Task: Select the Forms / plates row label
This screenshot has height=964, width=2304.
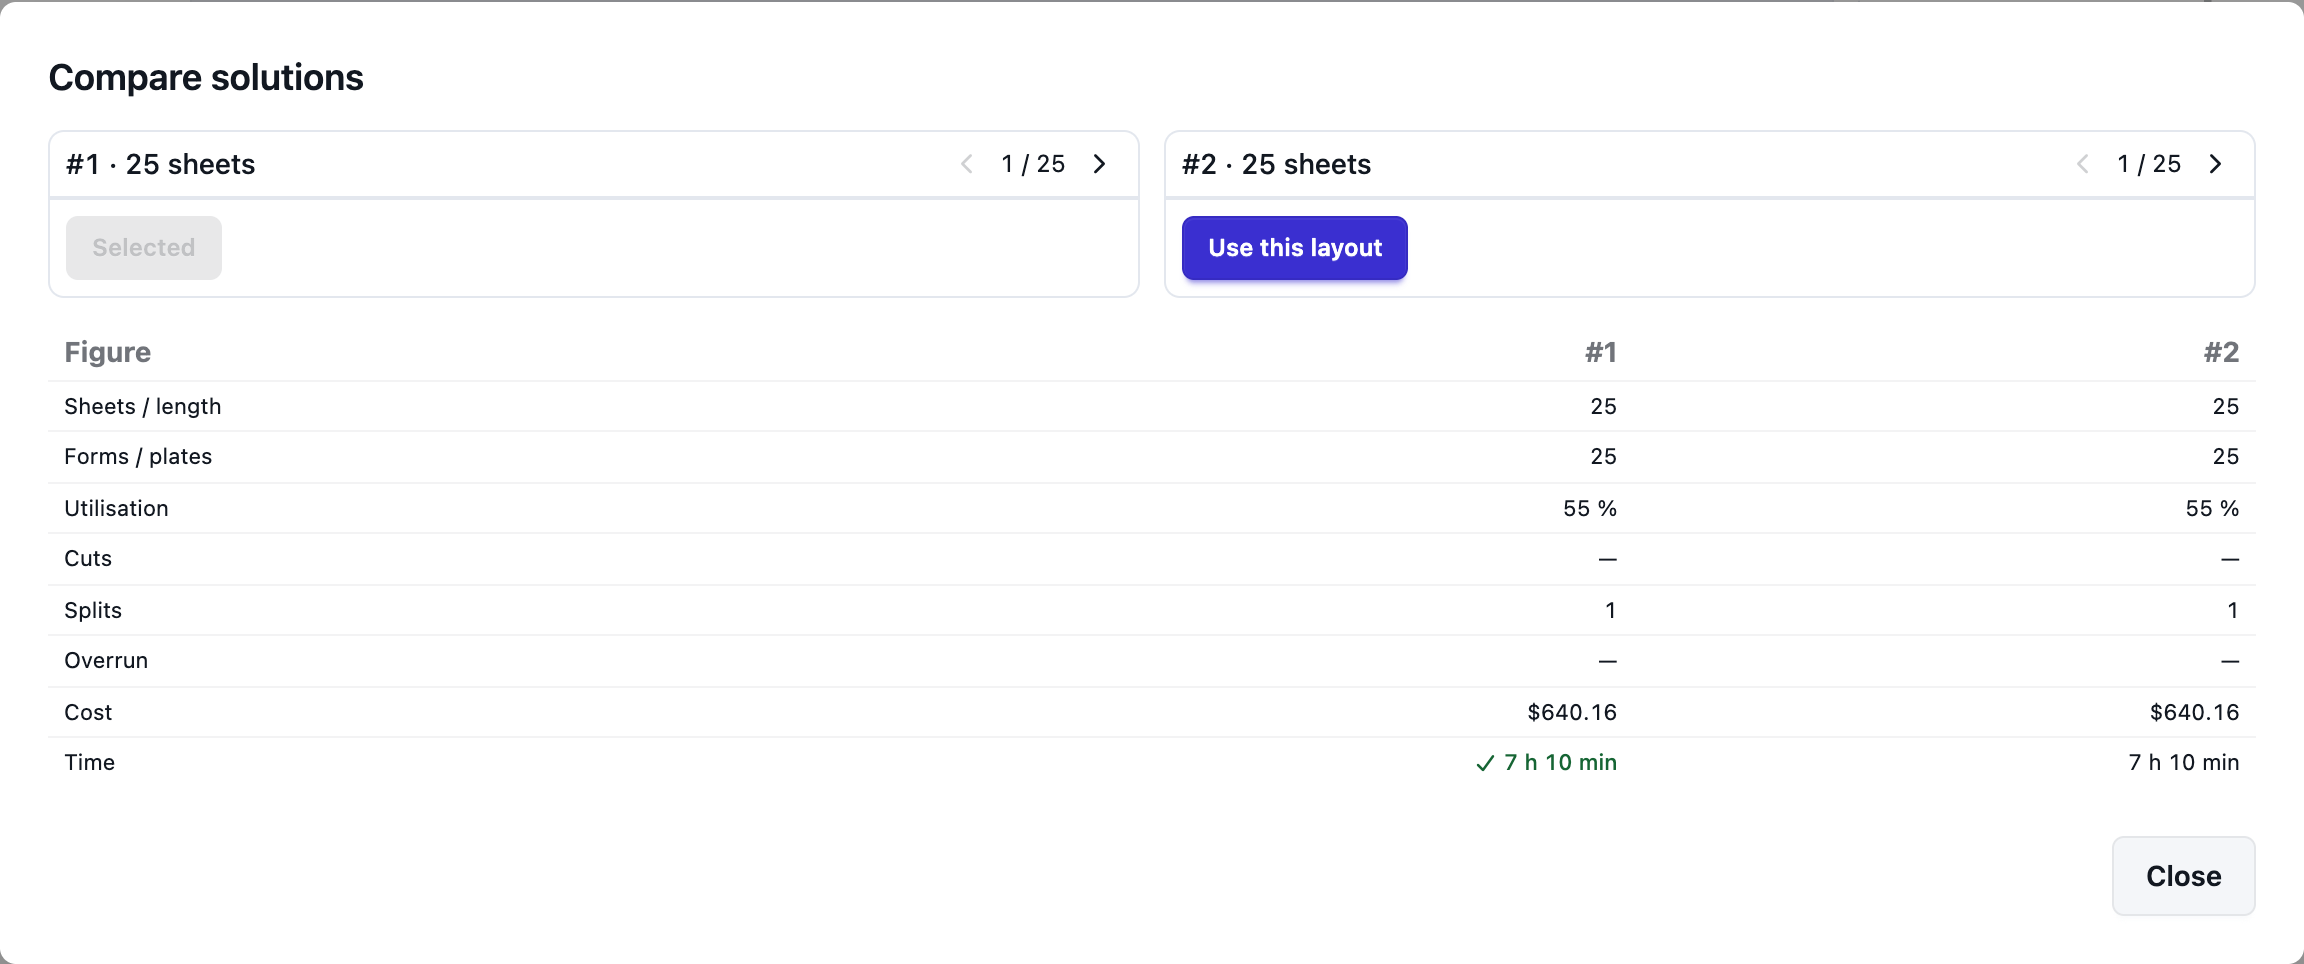Action: [x=138, y=457]
